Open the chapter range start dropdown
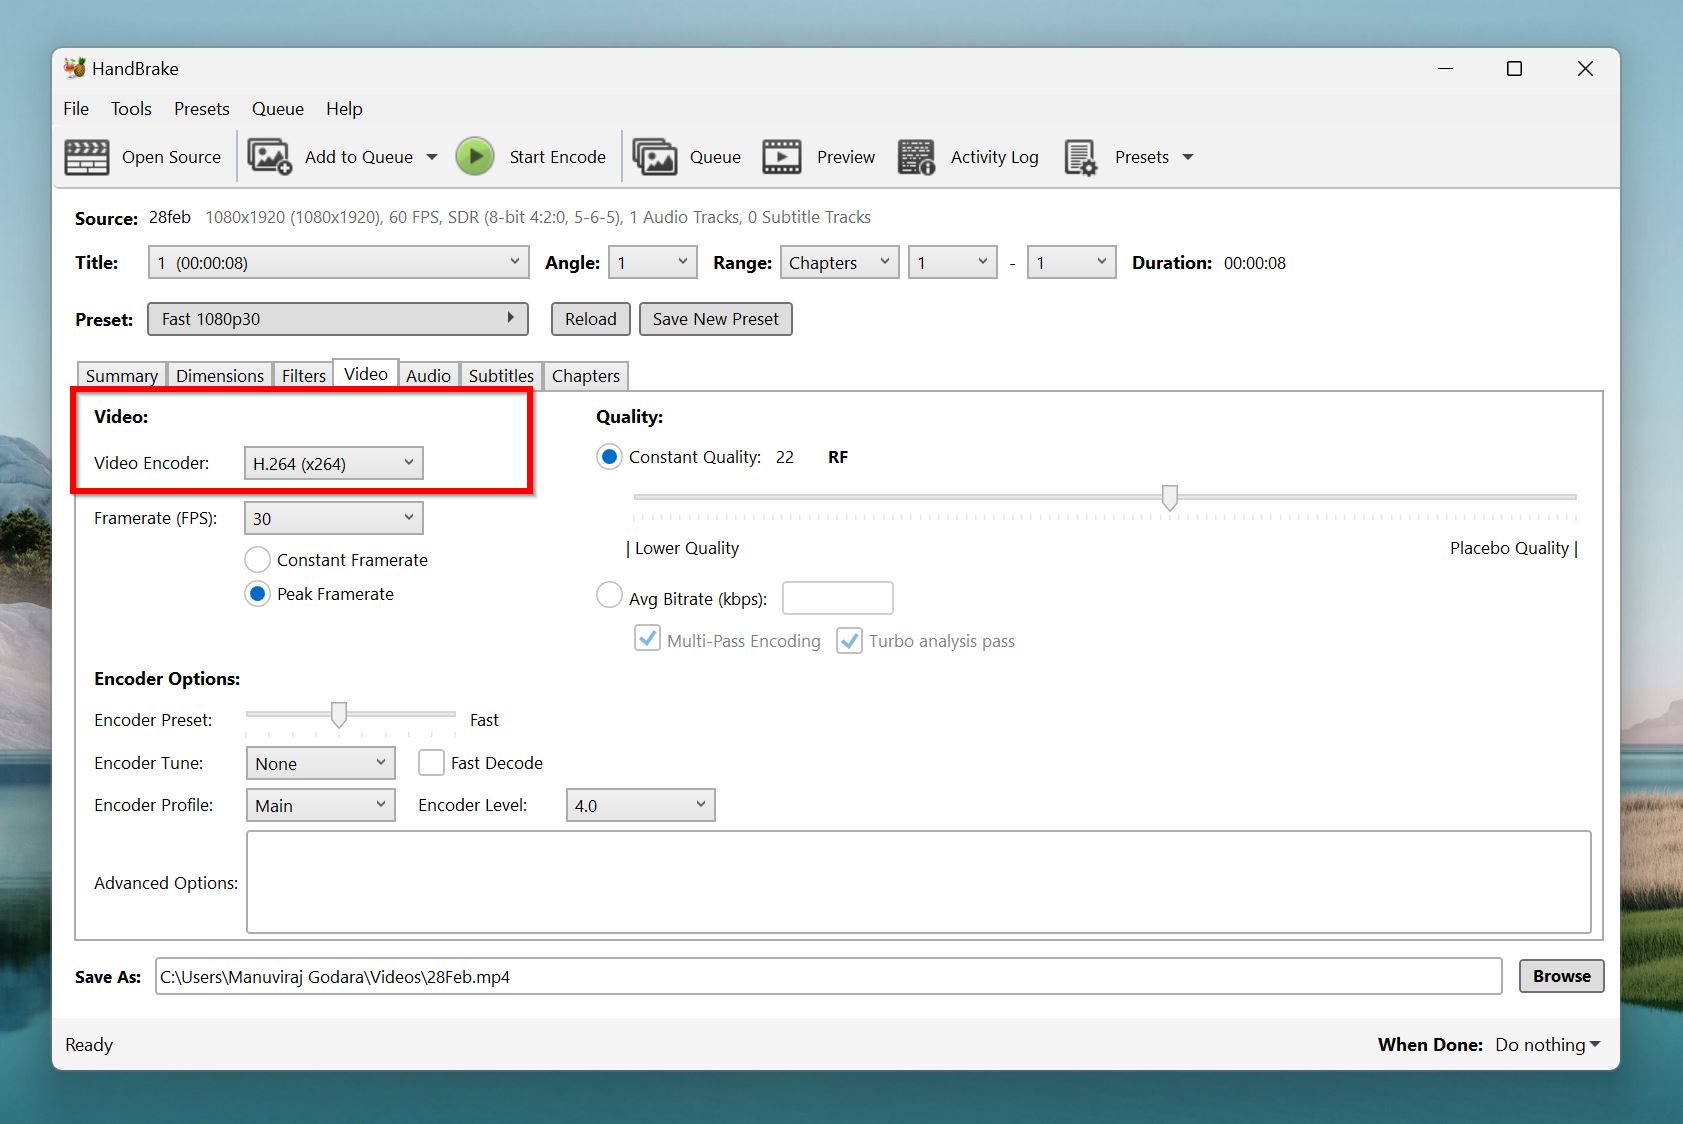The width and height of the screenshot is (1683, 1124). point(953,262)
